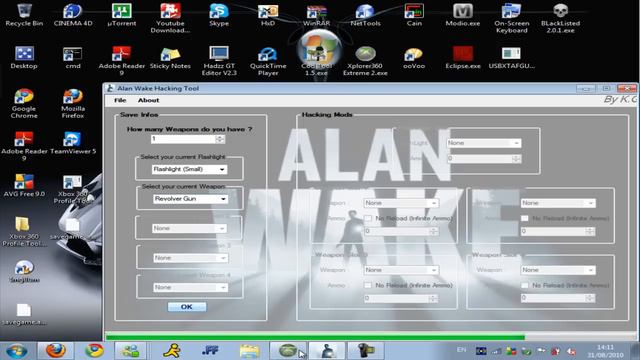
Task: Select the Eclipse.exe desktop icon
Action: pos(462,57)
